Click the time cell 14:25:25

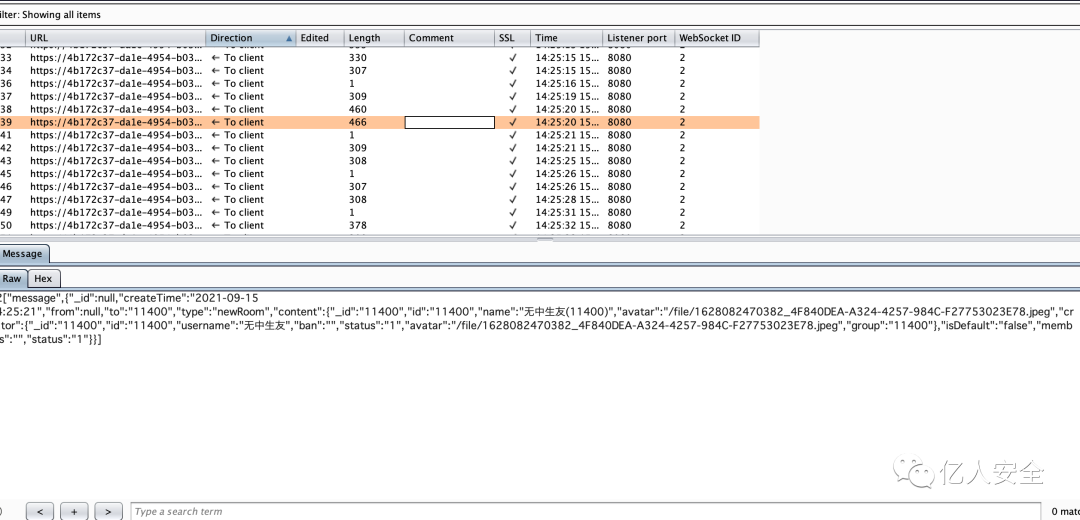(567, 160)
